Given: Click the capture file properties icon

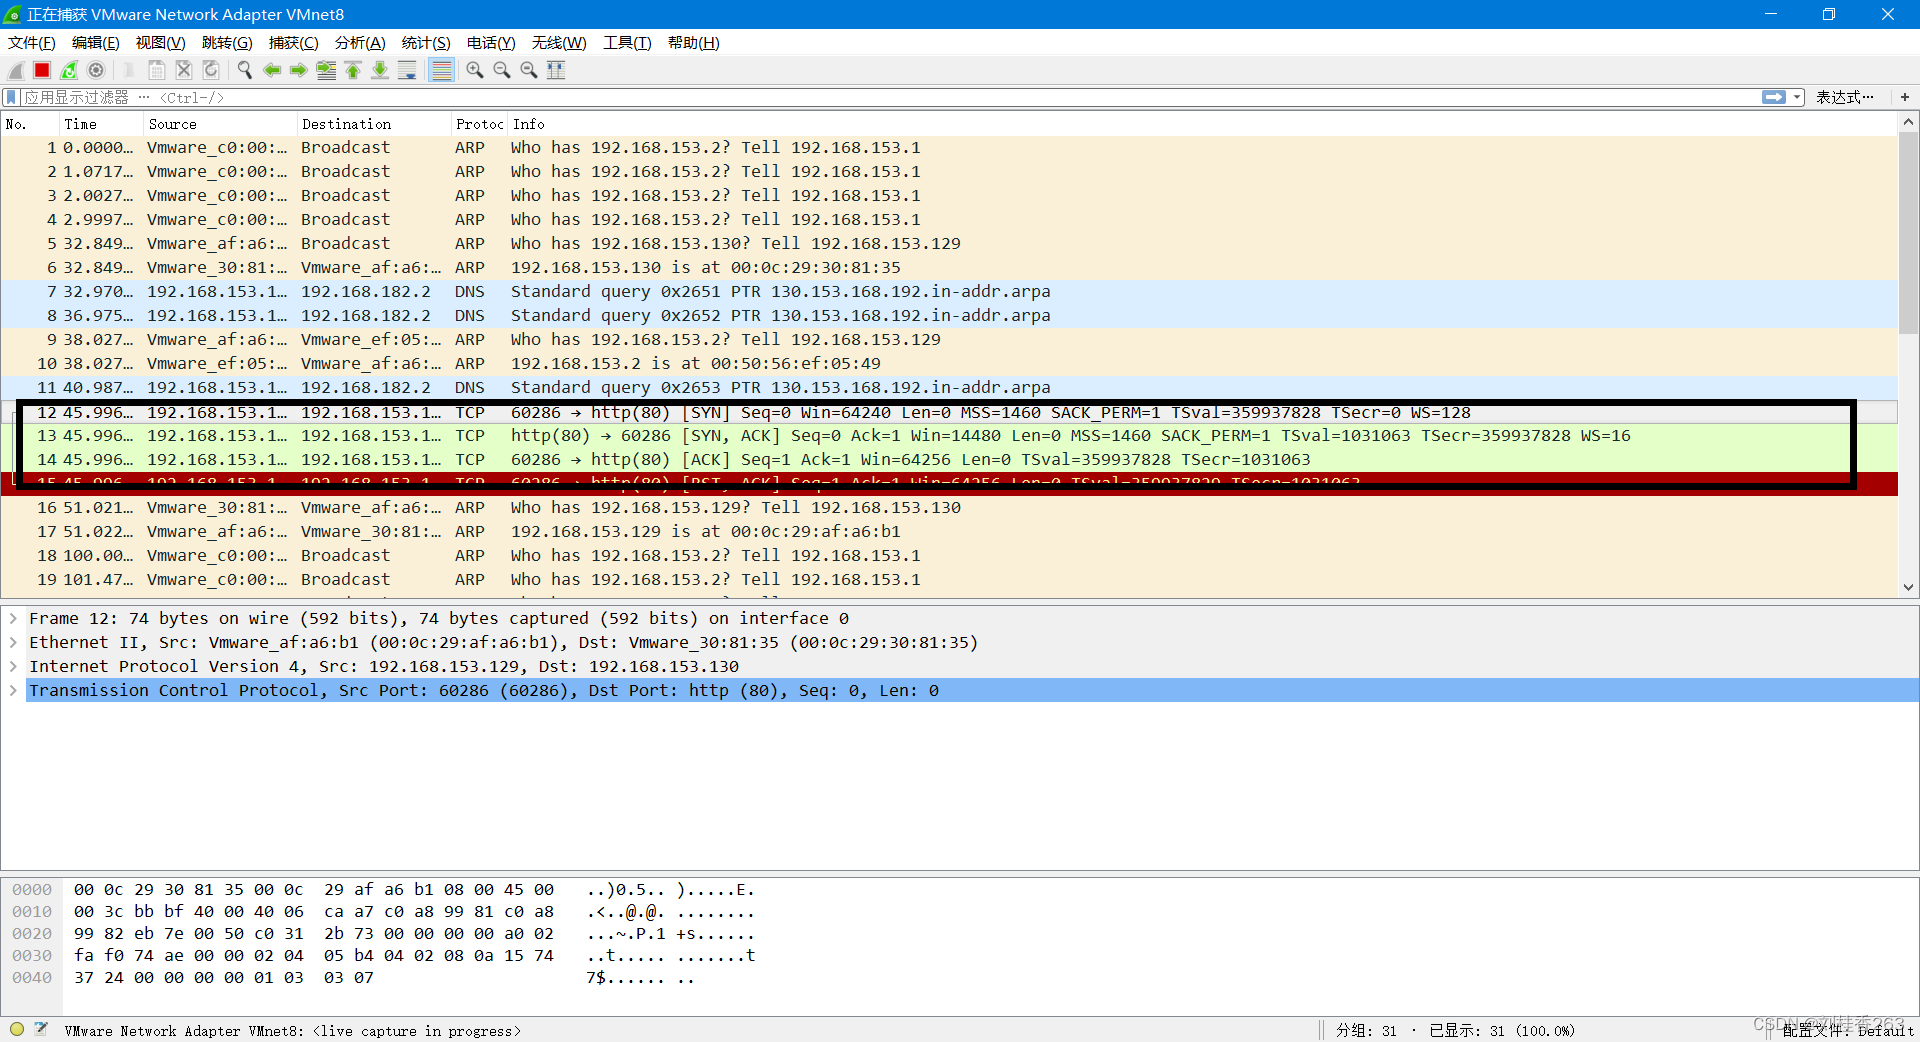Looking at the screenshot, I should (41, 1029).
